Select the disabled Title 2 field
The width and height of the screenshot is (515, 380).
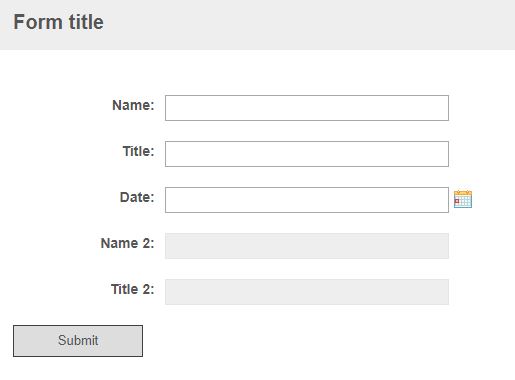(x=307, y=292)
